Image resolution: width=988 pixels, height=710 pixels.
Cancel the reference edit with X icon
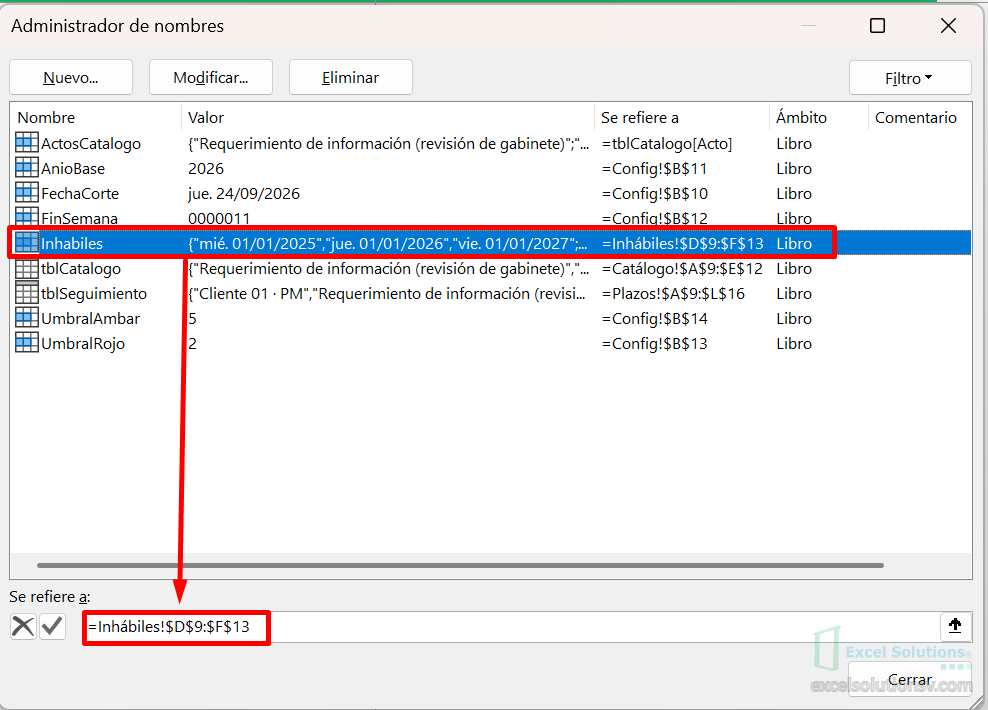pyautogui.click(x=23, y=626)
